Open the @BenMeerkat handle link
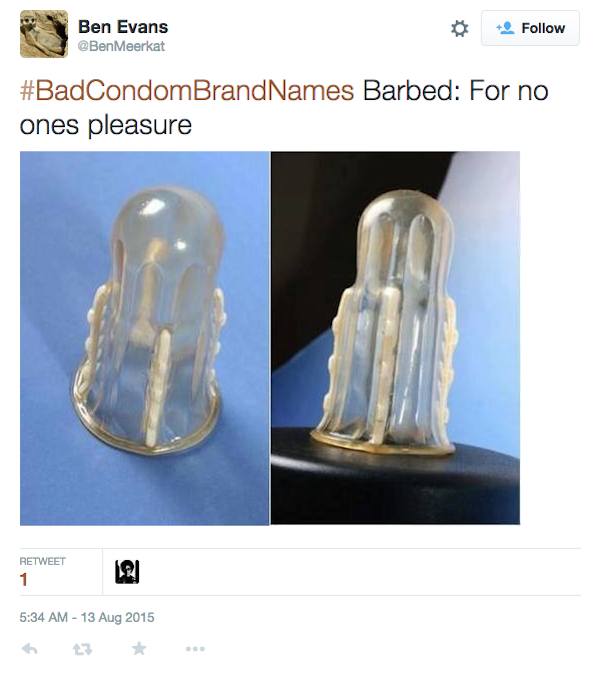The image size is (600, 673). pos(121,46)
